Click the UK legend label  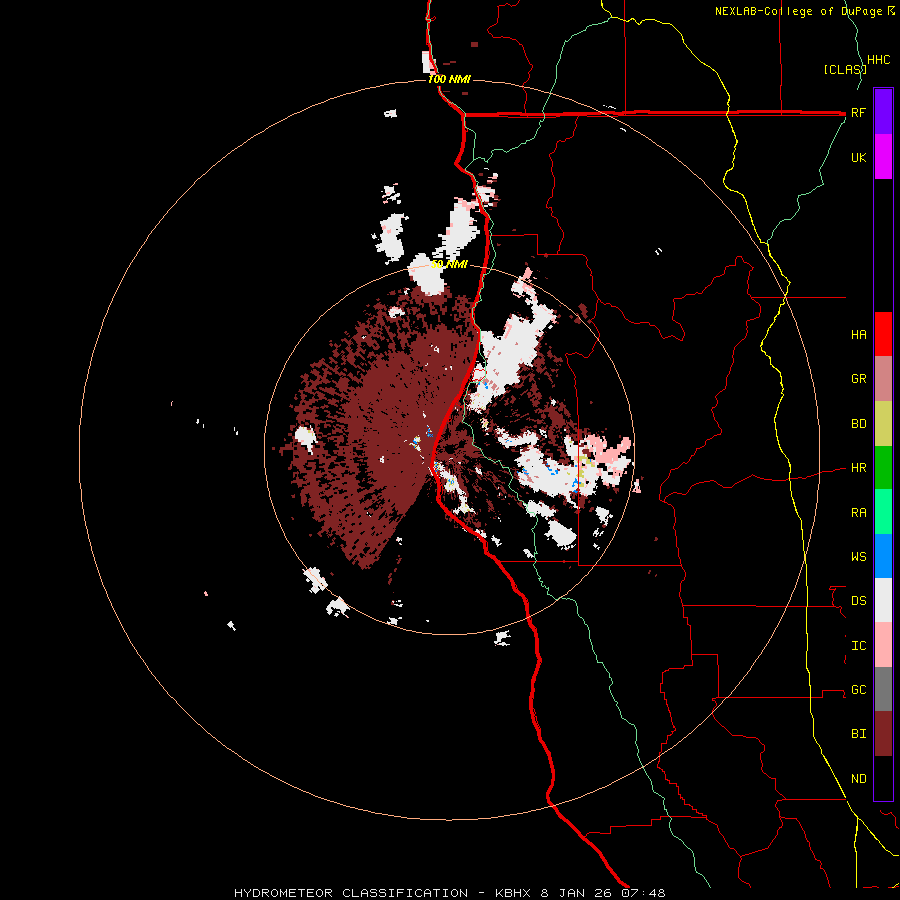click(858, 157)
